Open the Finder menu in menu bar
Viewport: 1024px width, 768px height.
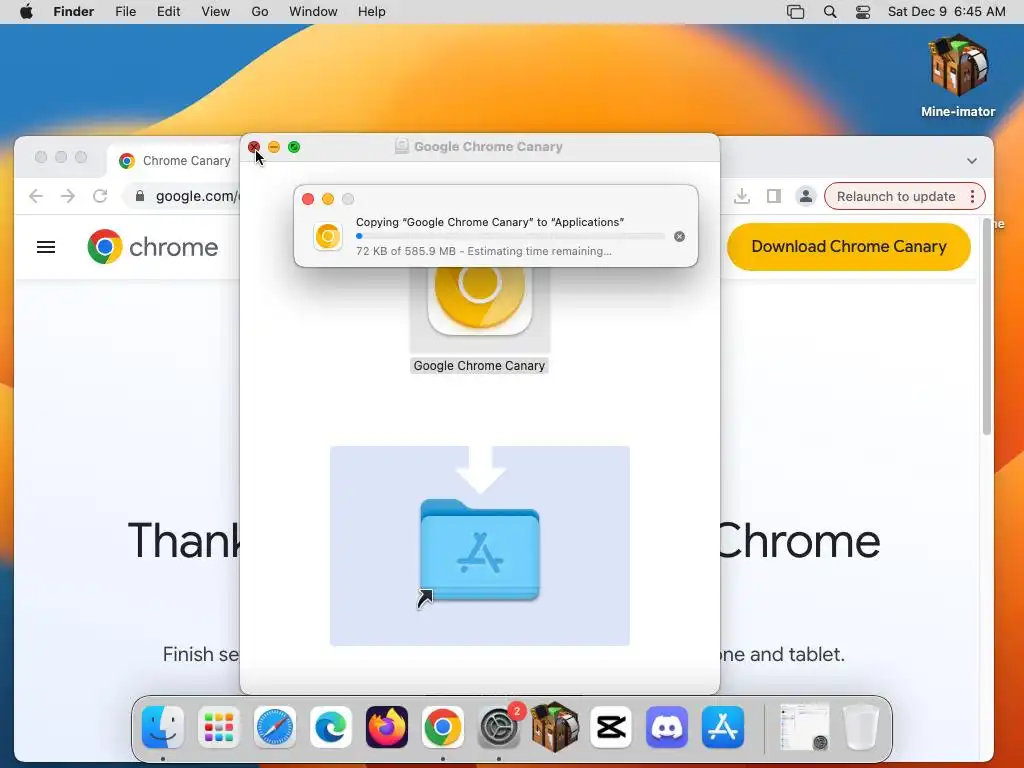73,12
